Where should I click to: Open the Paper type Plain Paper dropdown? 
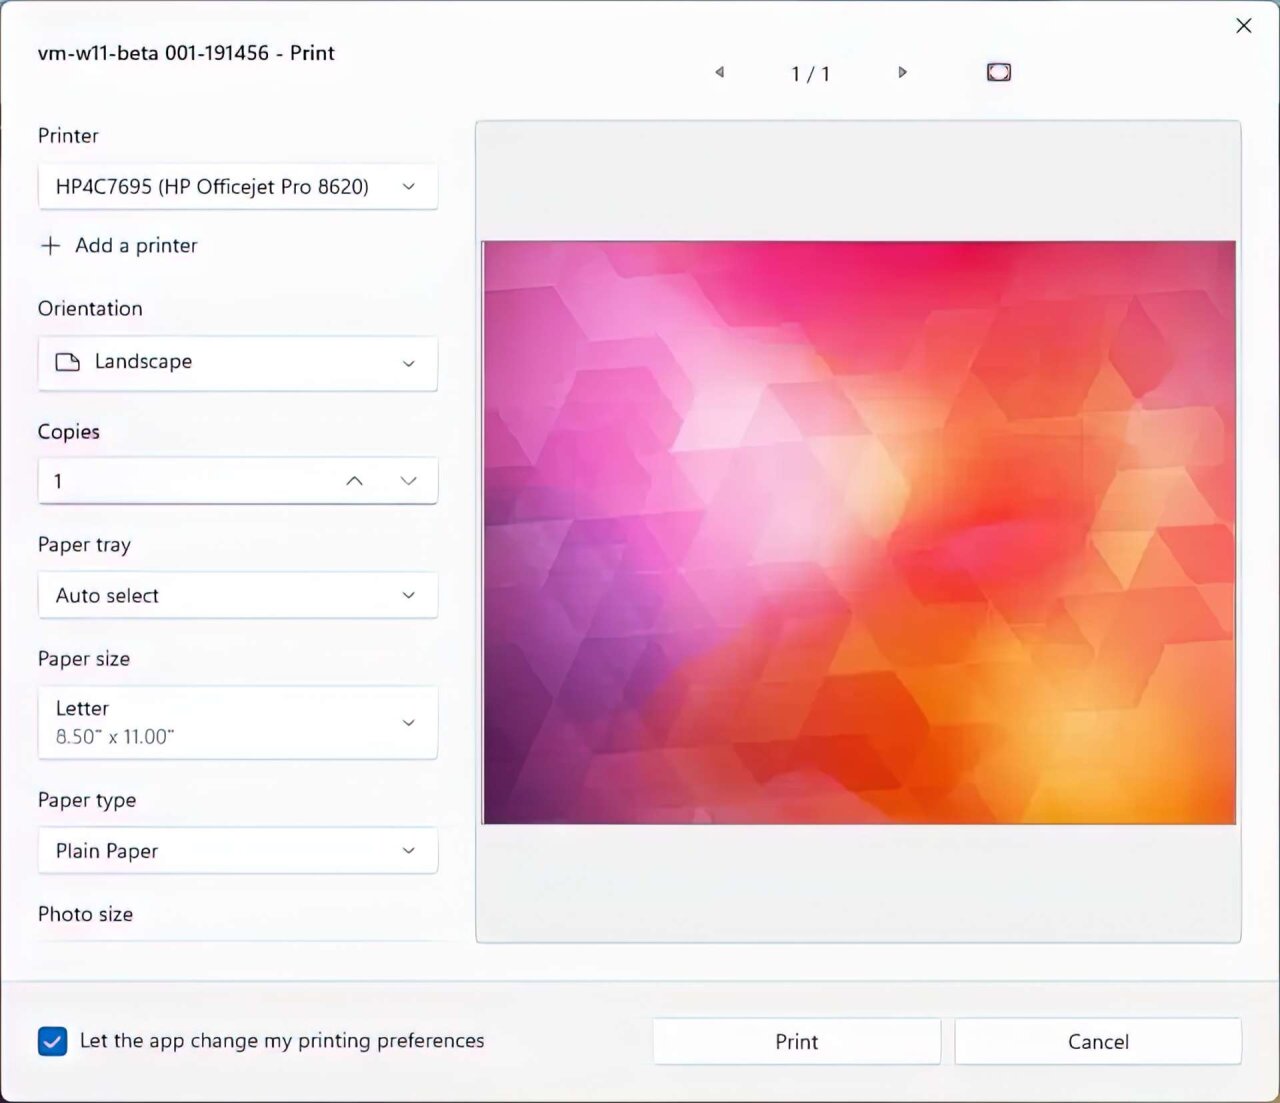coord(237,851)
